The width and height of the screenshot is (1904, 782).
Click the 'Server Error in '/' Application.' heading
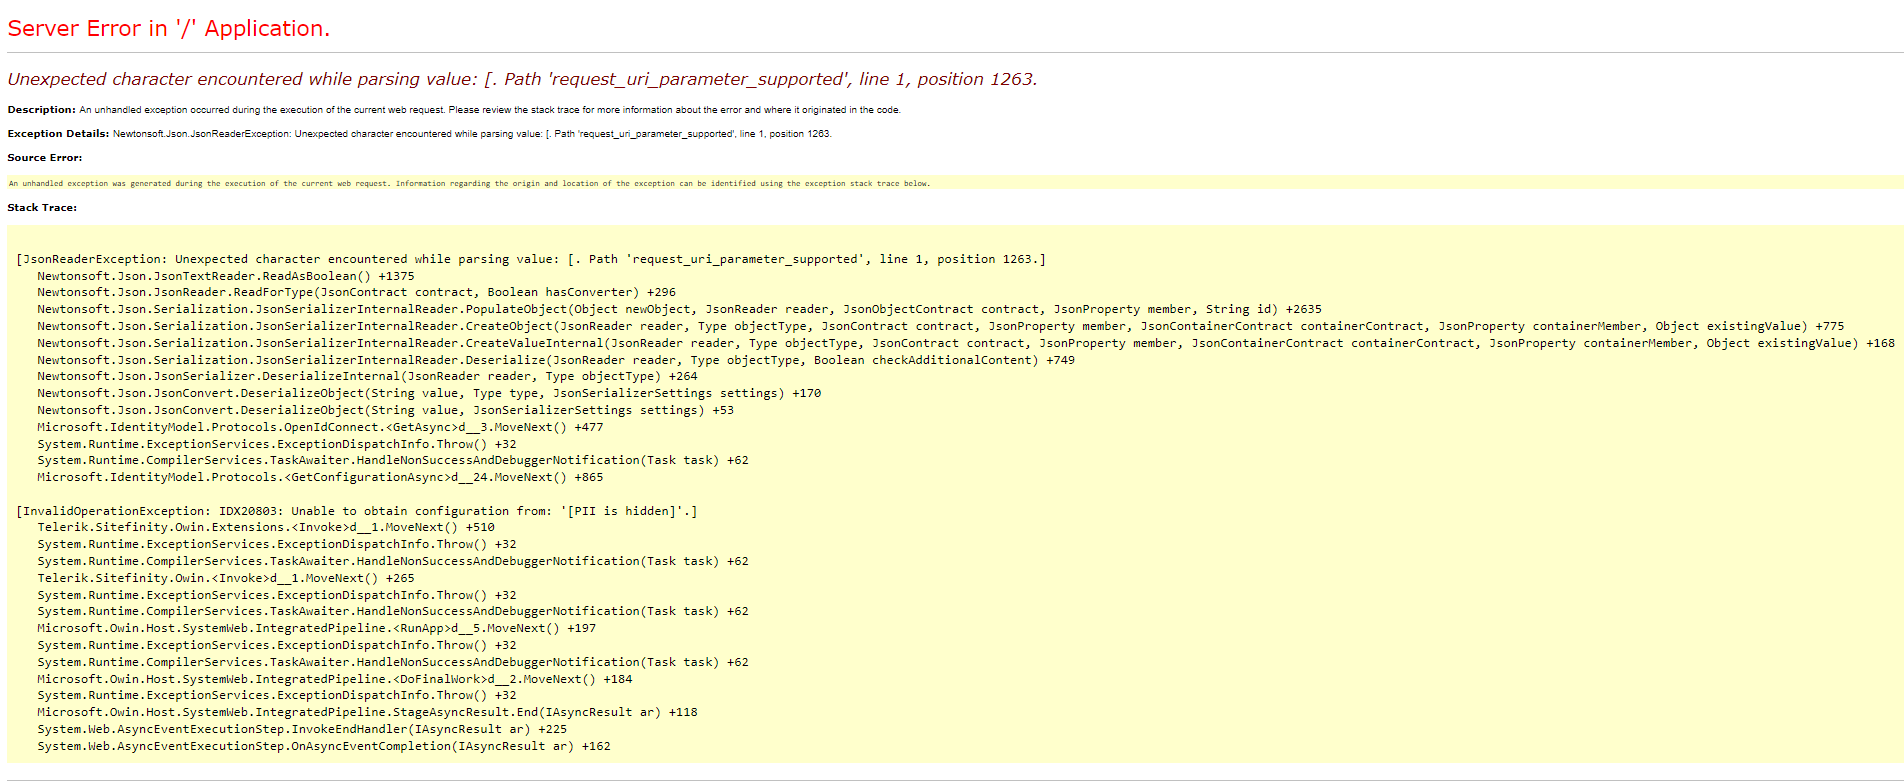coord(168,29)
